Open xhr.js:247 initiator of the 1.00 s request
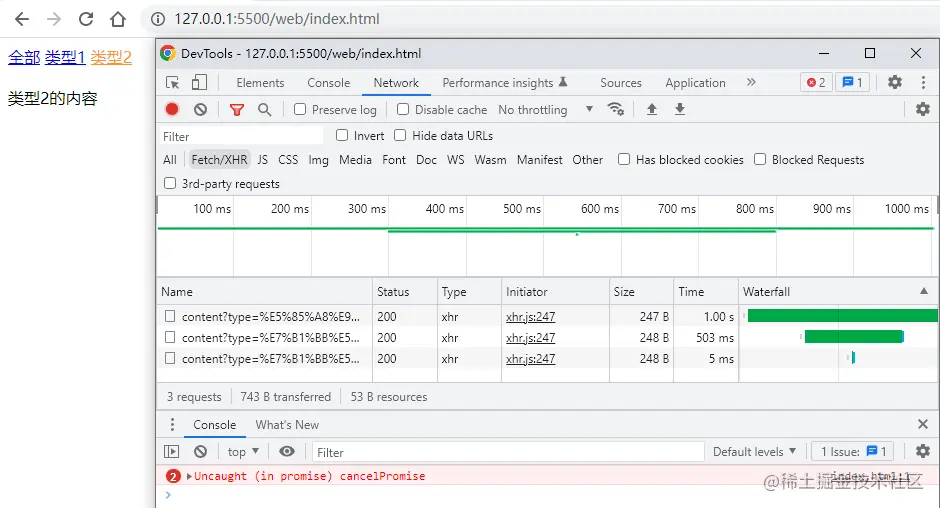The height and width of the screenshot is (508, 940). (531, 317)
